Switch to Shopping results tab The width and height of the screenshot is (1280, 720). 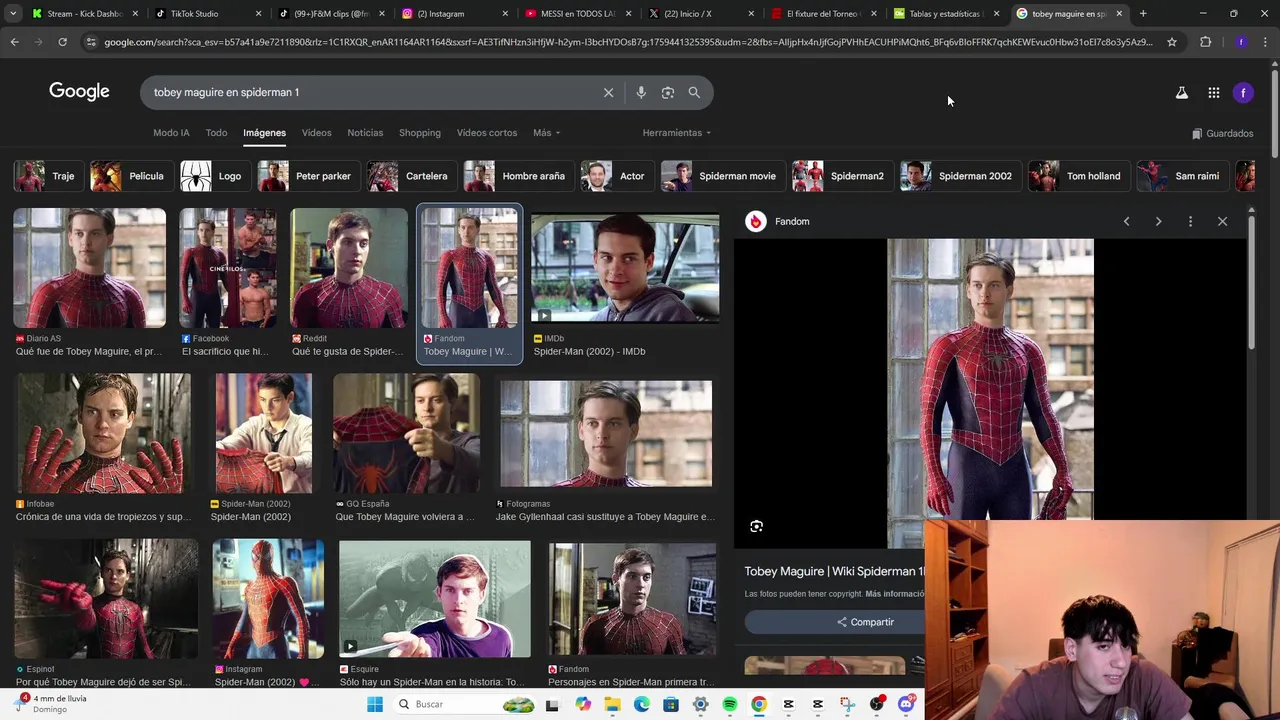[x=420, y=133]
